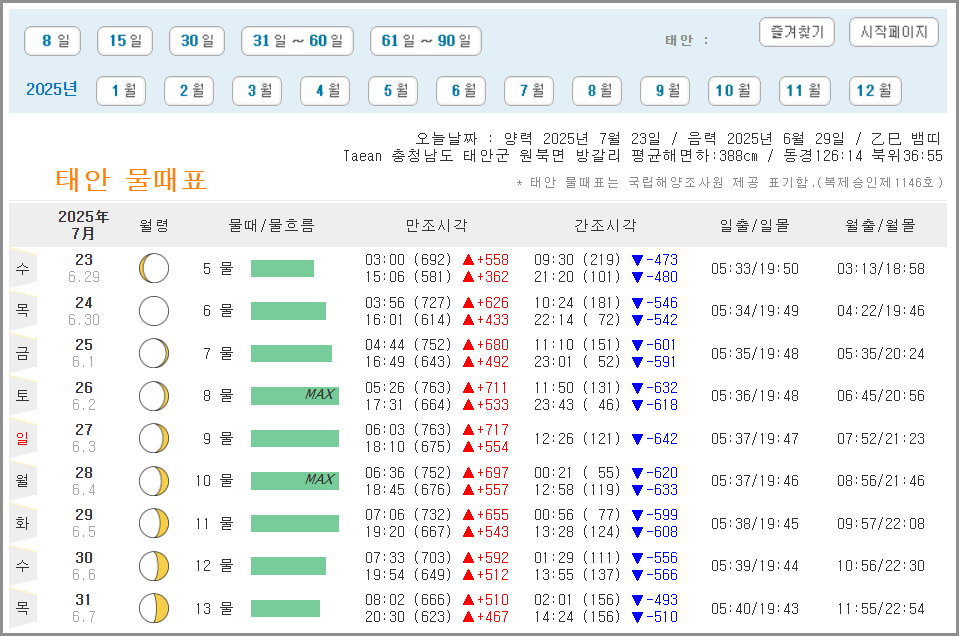959x636 pixels.
Task: Select the 일 Sunday tab for July 27
Action: 23,438
